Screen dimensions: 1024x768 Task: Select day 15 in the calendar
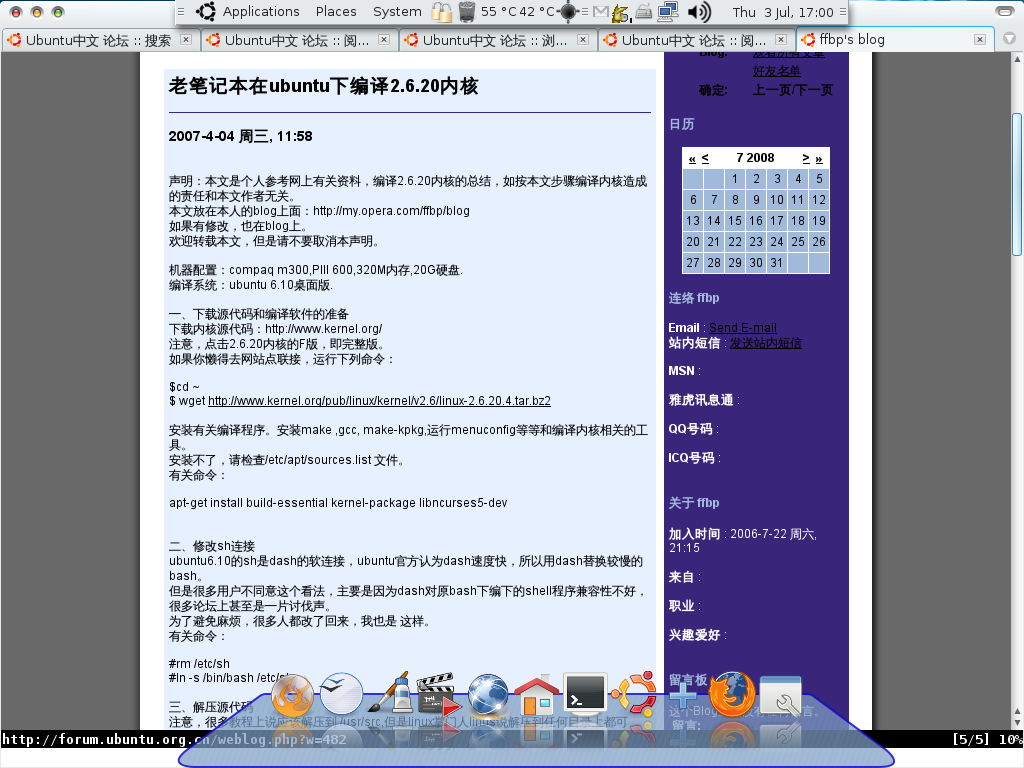point(735,221)
